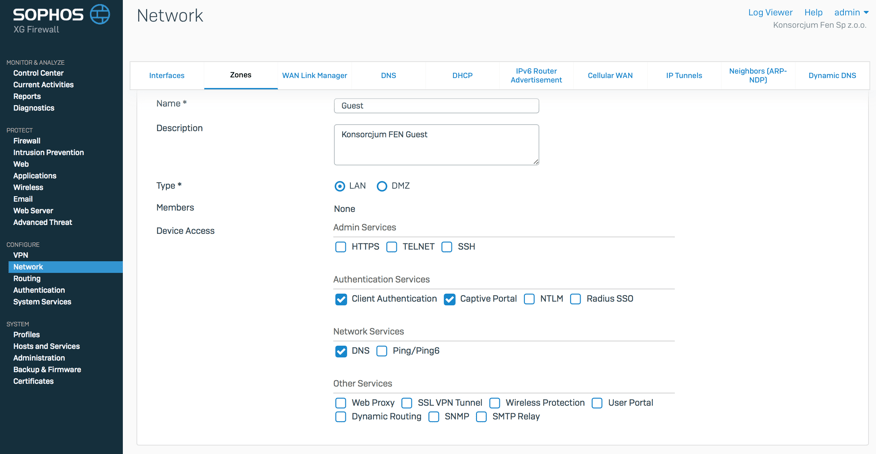
Task: Go to the DHCP tab
Action: point(462,75)
